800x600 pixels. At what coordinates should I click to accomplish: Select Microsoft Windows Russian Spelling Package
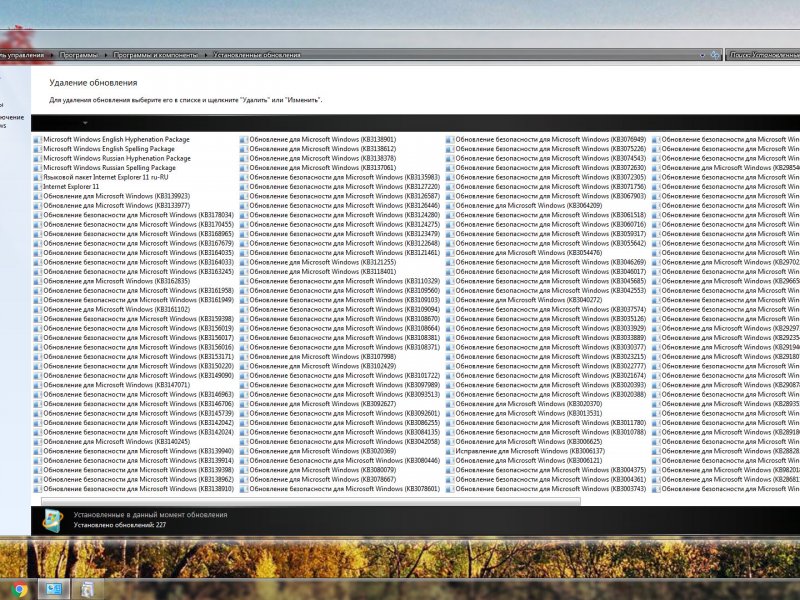tap(109, 168)
